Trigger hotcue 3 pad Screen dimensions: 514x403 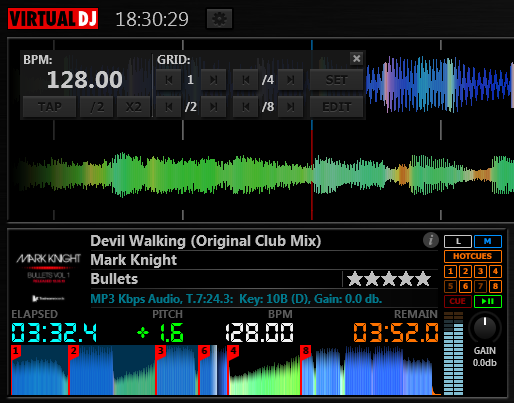coord(480,271)
